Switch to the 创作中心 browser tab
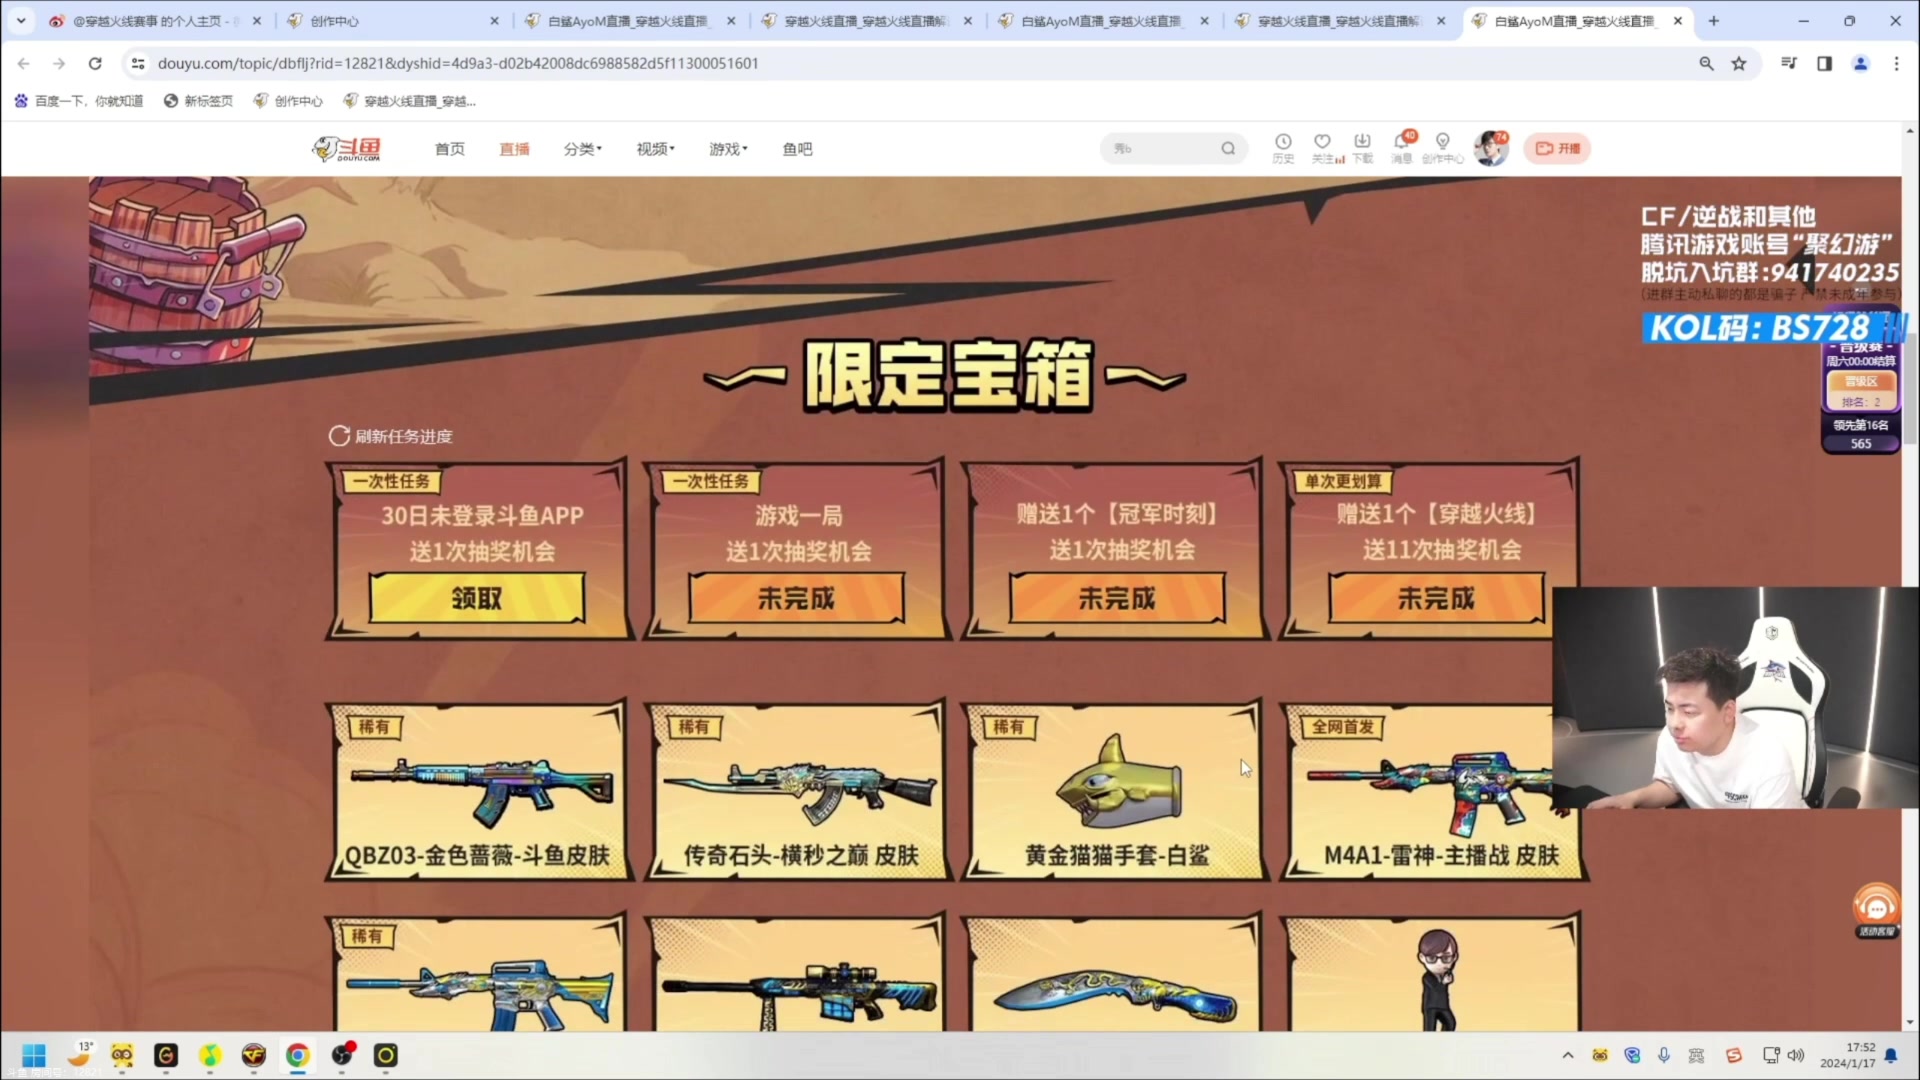Viewport: 1920px width, 1080px height. click(392, 20)
